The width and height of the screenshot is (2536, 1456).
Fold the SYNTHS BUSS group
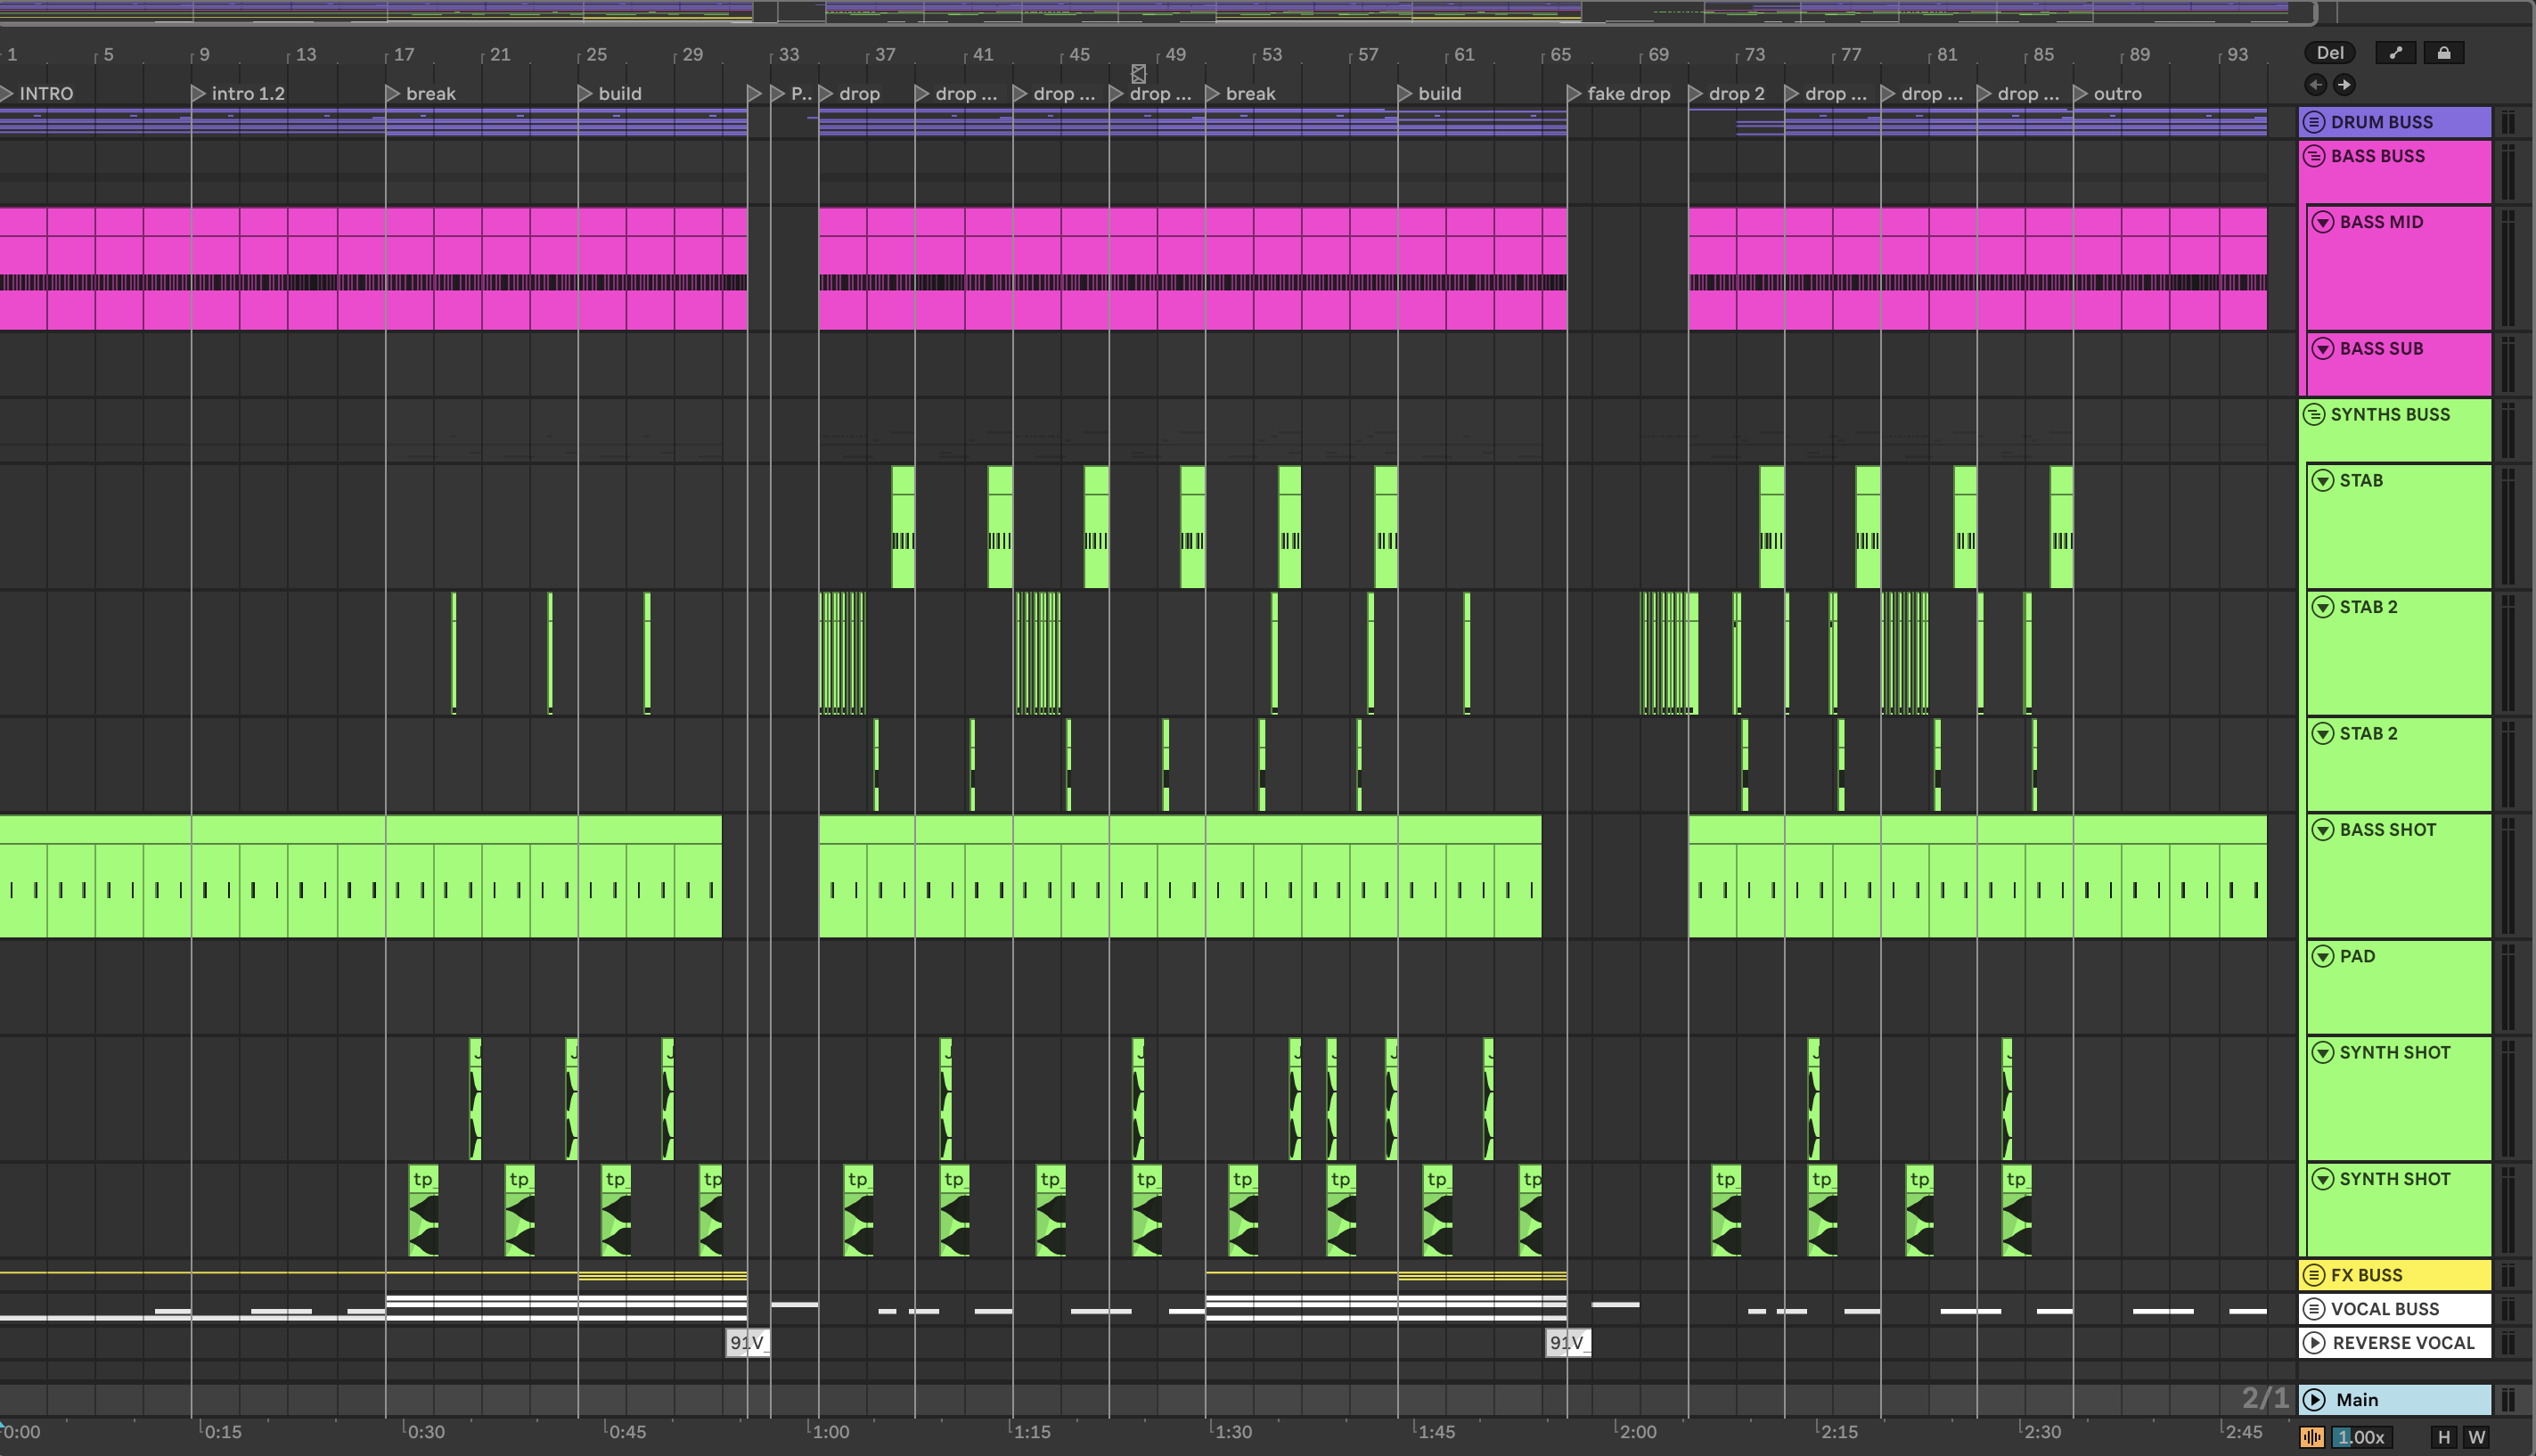(2314, 414)
